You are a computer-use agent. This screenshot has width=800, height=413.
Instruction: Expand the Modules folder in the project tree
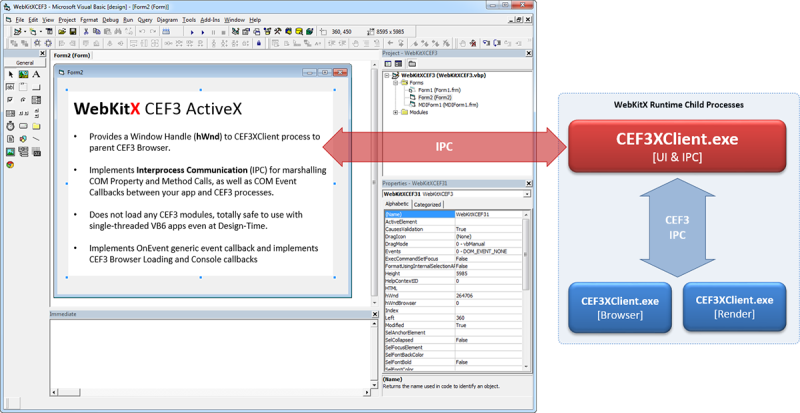point(396,112)
